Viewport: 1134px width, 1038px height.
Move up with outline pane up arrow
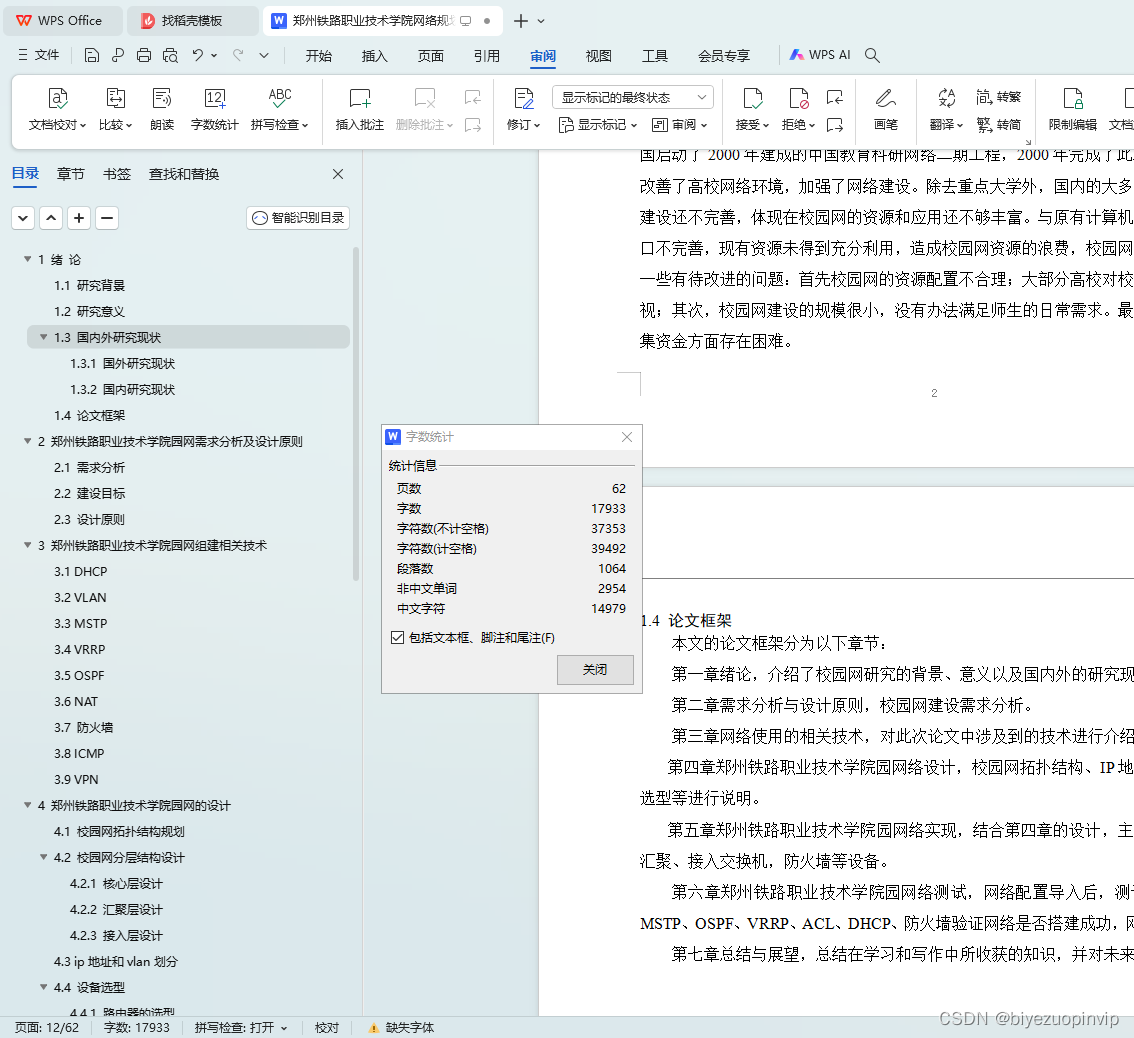coord(51,218)
